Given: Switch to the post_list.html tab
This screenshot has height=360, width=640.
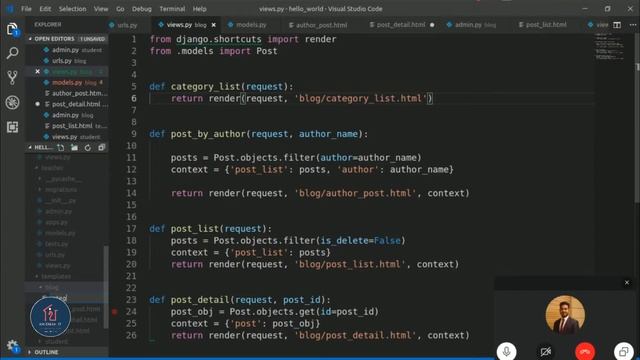Looking at the screenshot, I should pos(545,25).
